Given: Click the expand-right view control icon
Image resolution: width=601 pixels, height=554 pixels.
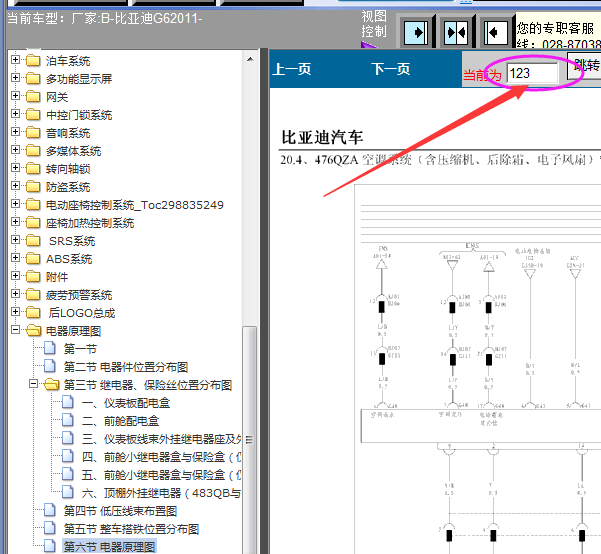Looking at the screenshot, I should (416, 33).
